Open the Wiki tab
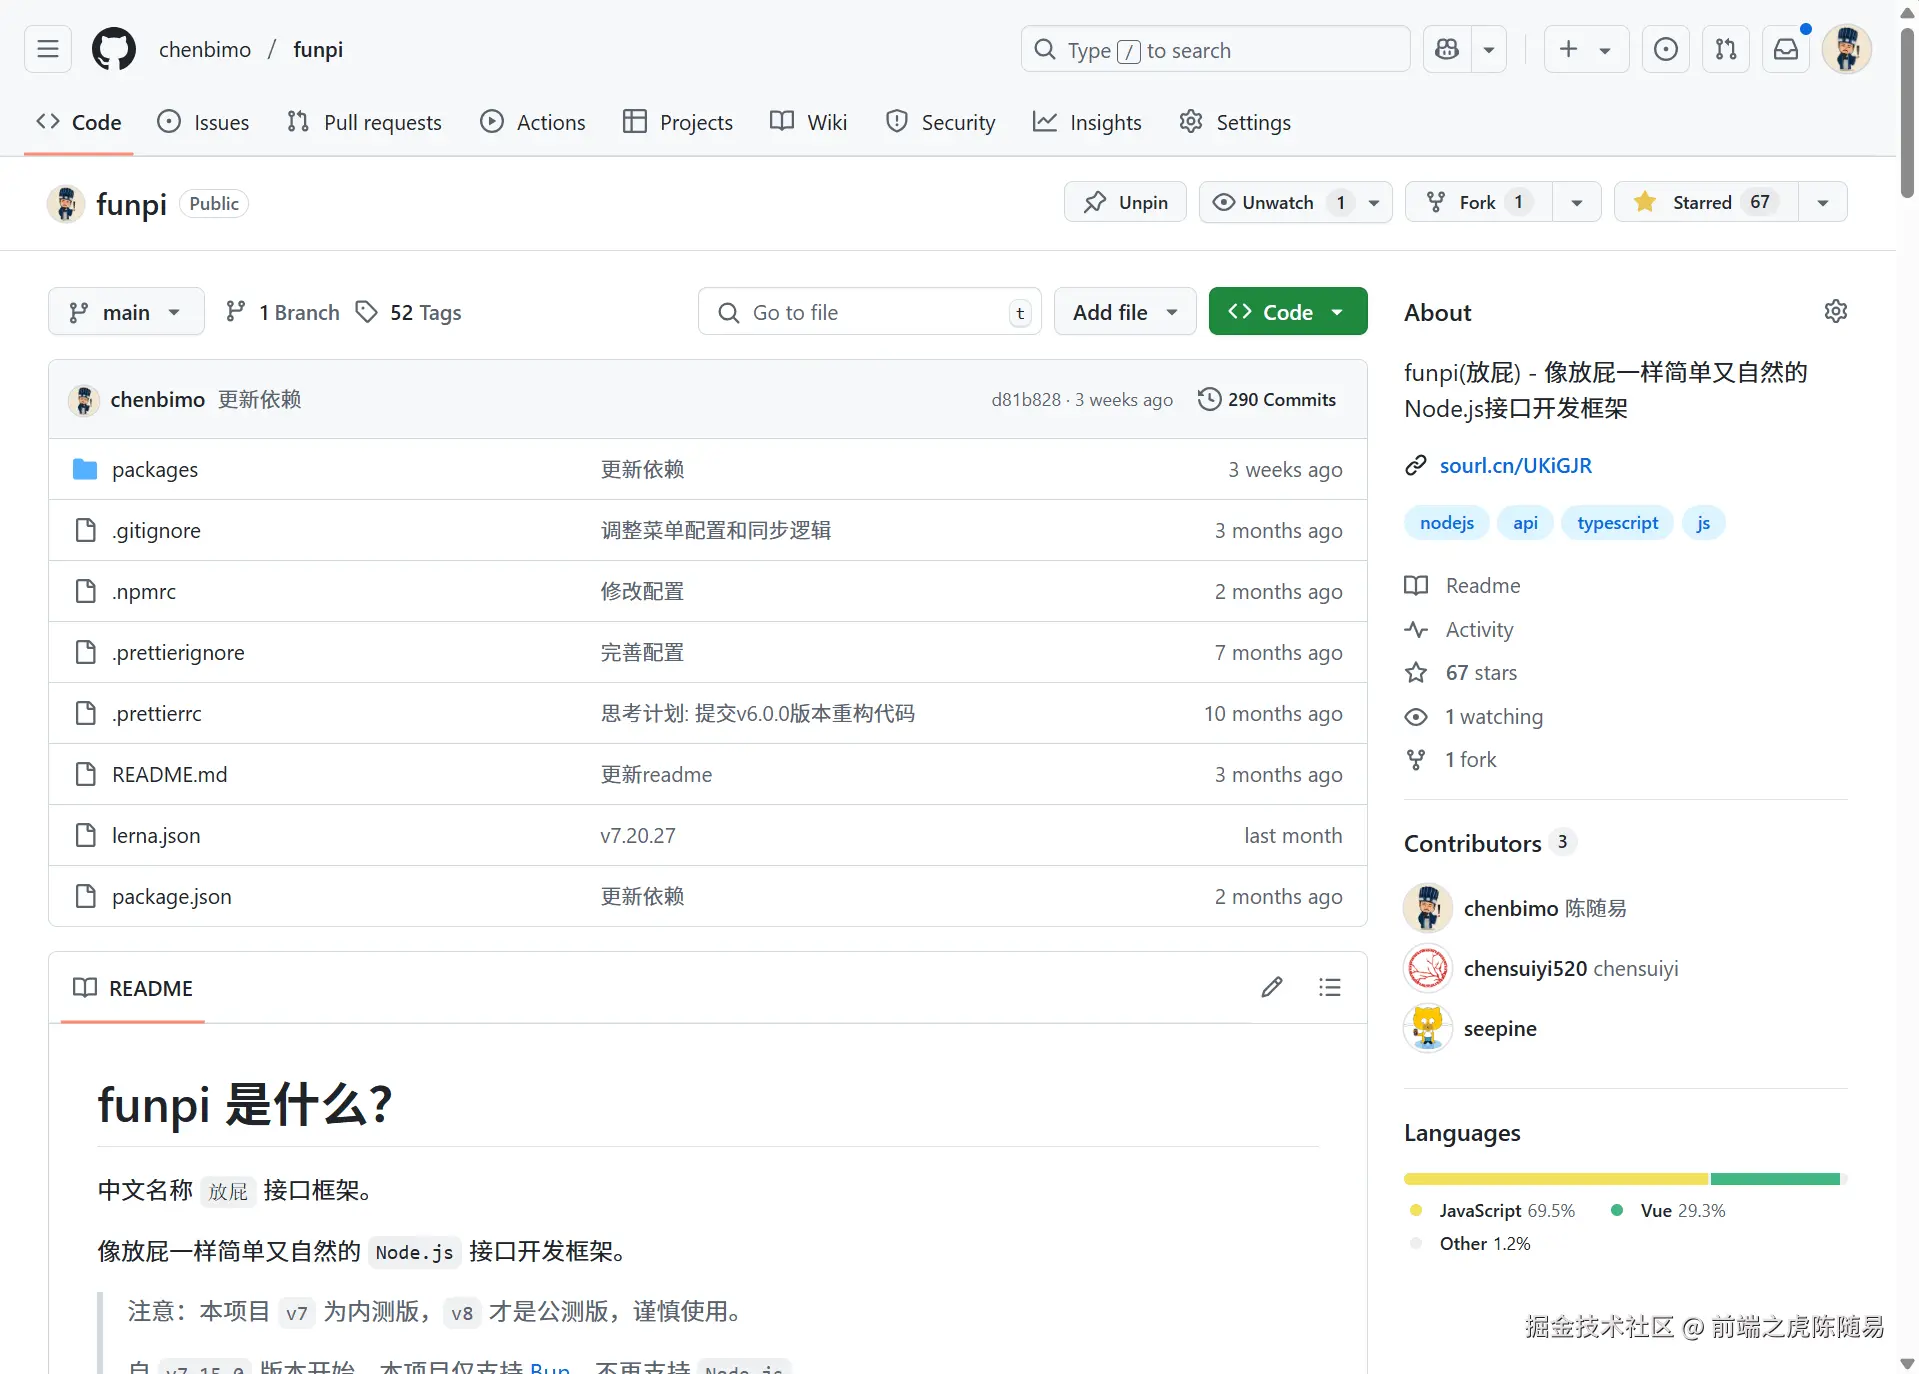The image size is (1919, 1374). 809,122
